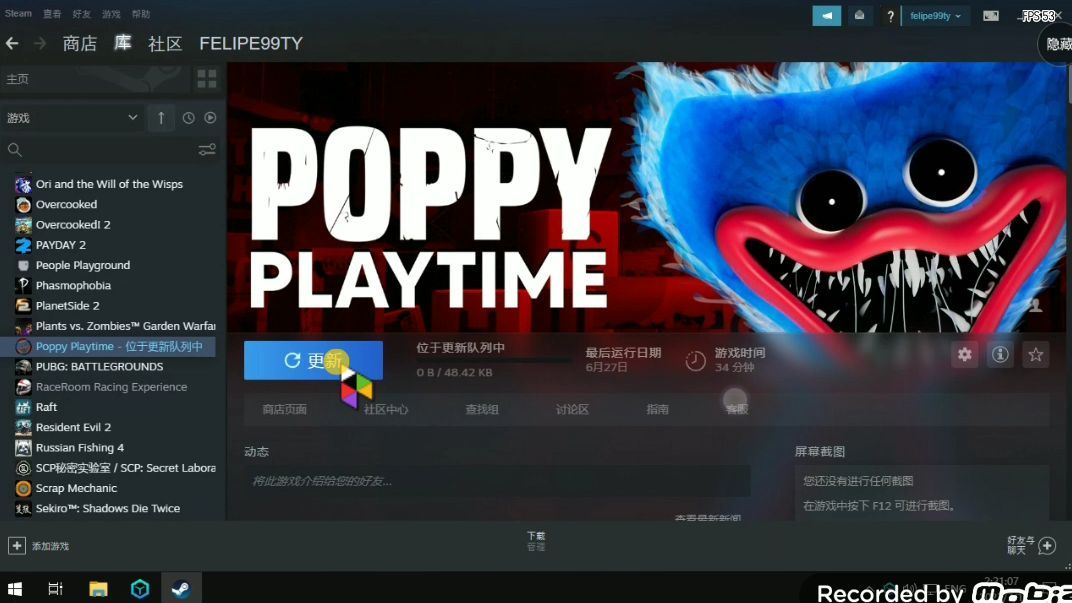Image resolution: width=1072 pixels, height=603 pixels.
Task: Go forward with the right arrow
Action: point(40,44)
